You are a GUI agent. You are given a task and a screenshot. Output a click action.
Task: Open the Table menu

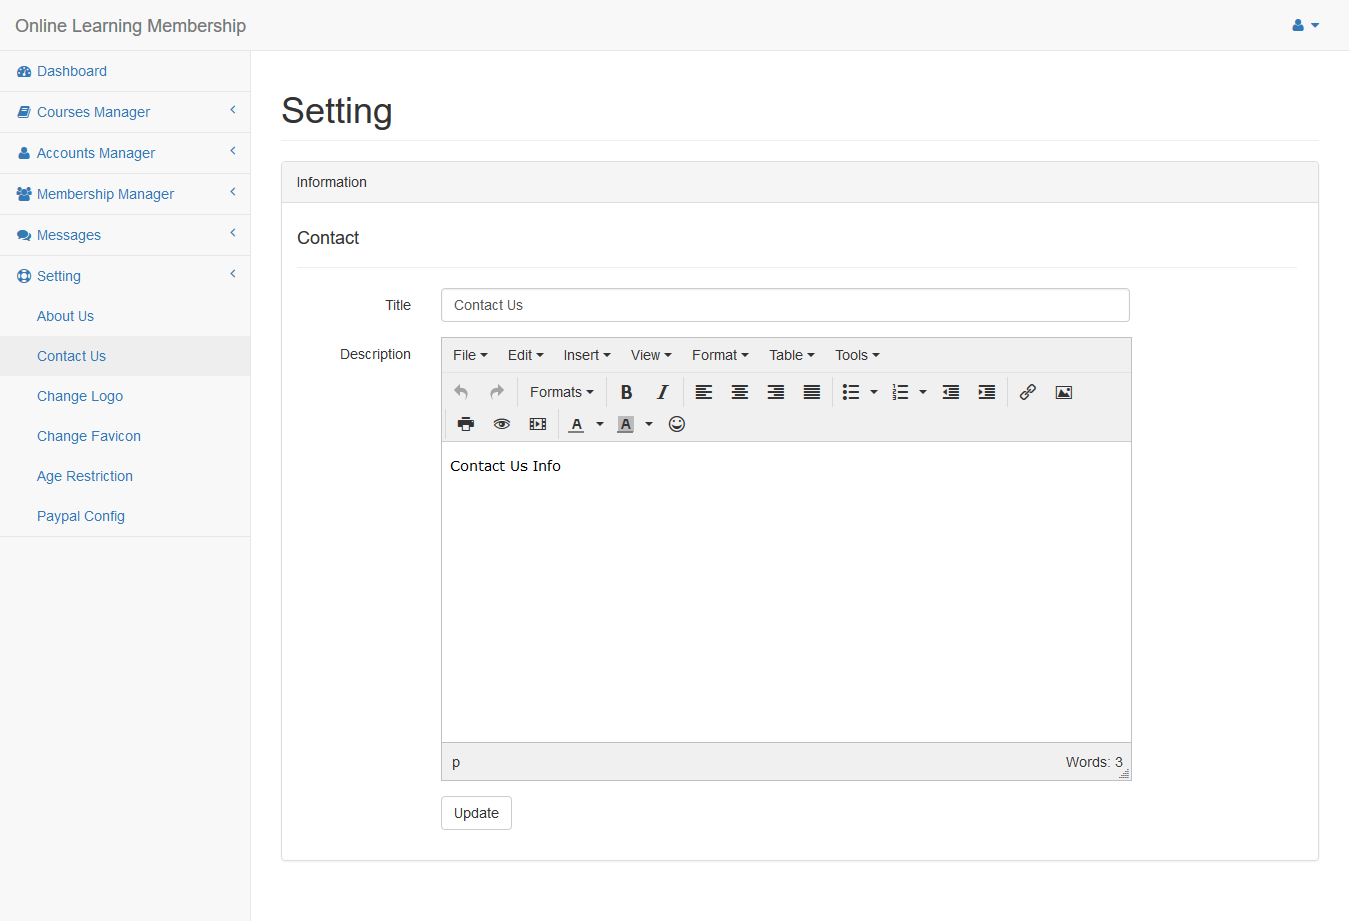click(791, 355)
